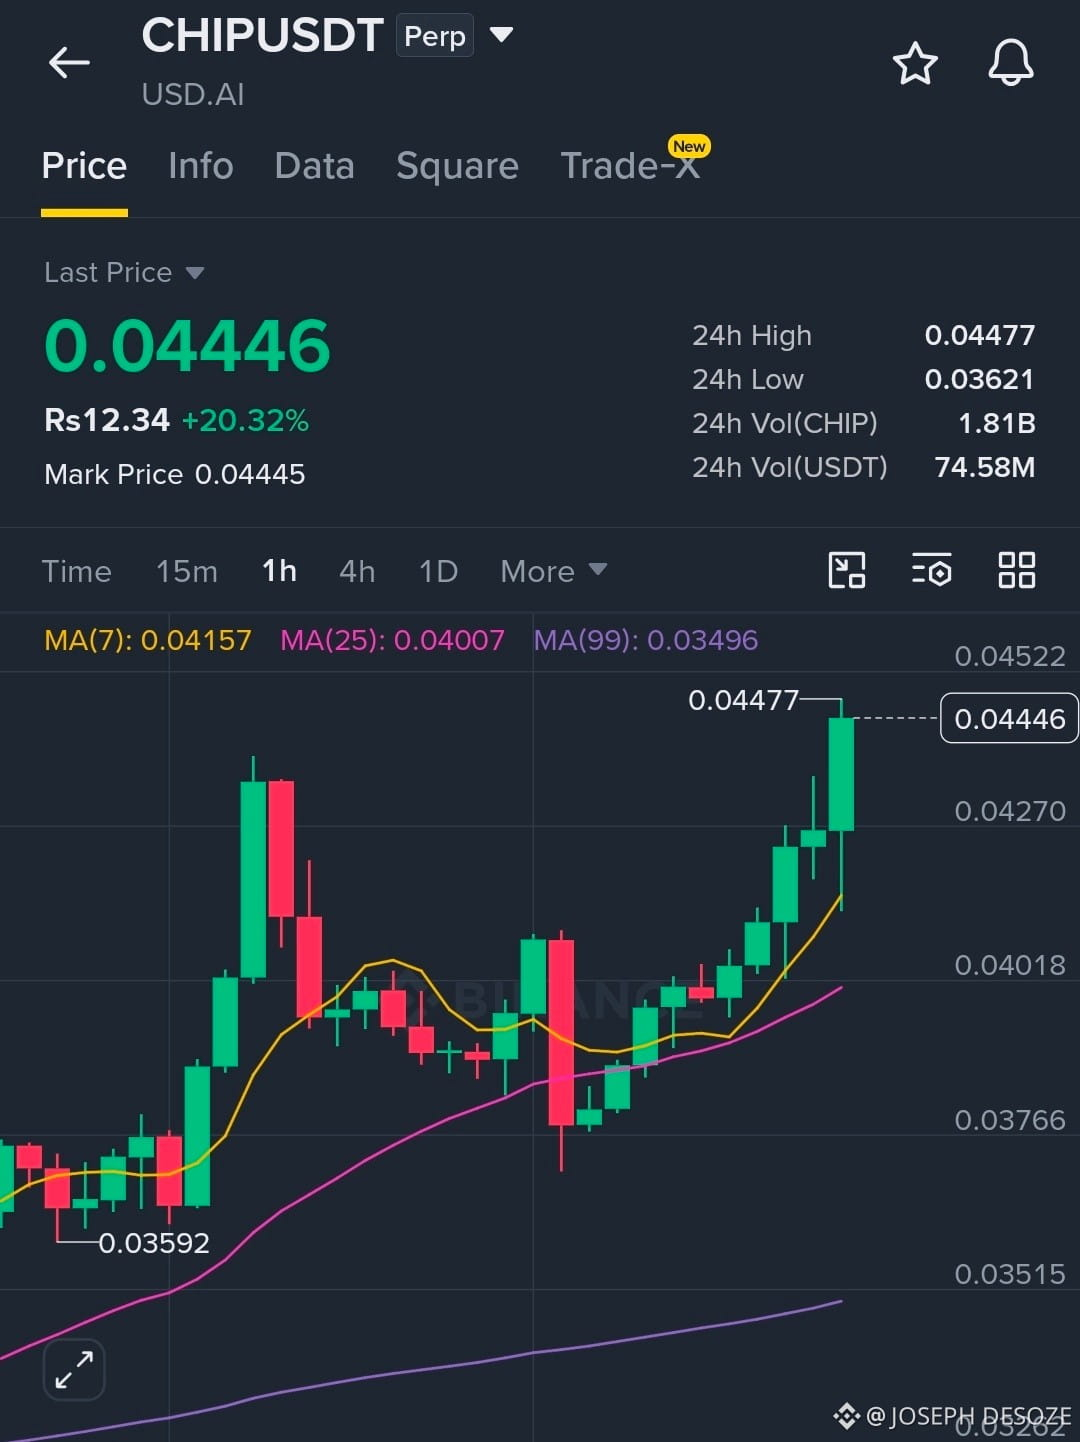Tap the 0.04270 price axis label

1010,811
